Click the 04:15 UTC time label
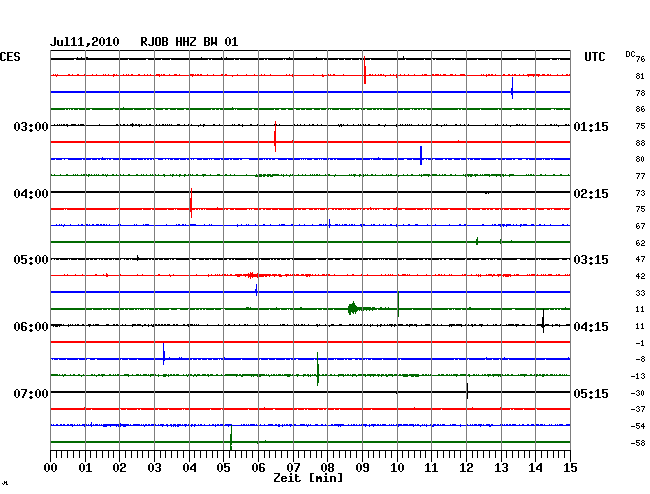This screenshot has width=650, height=494. (x=591, y=327)
